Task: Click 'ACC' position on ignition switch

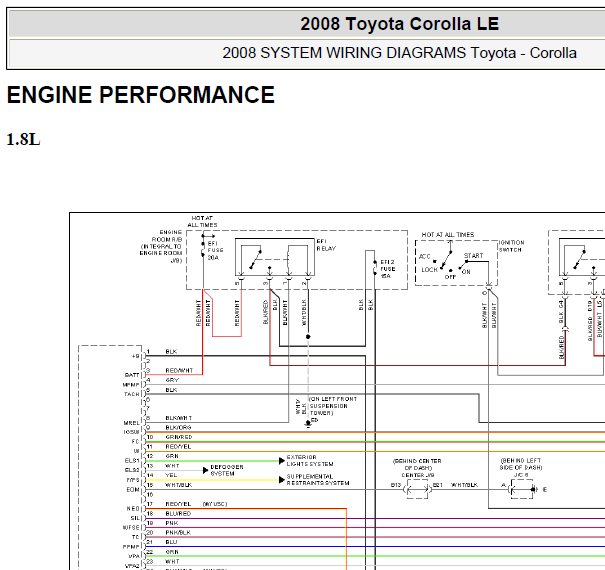Action: click(424, 256)
